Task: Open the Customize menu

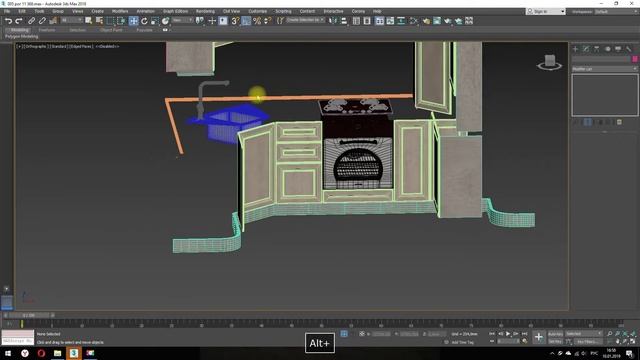Action: (258, 11)
